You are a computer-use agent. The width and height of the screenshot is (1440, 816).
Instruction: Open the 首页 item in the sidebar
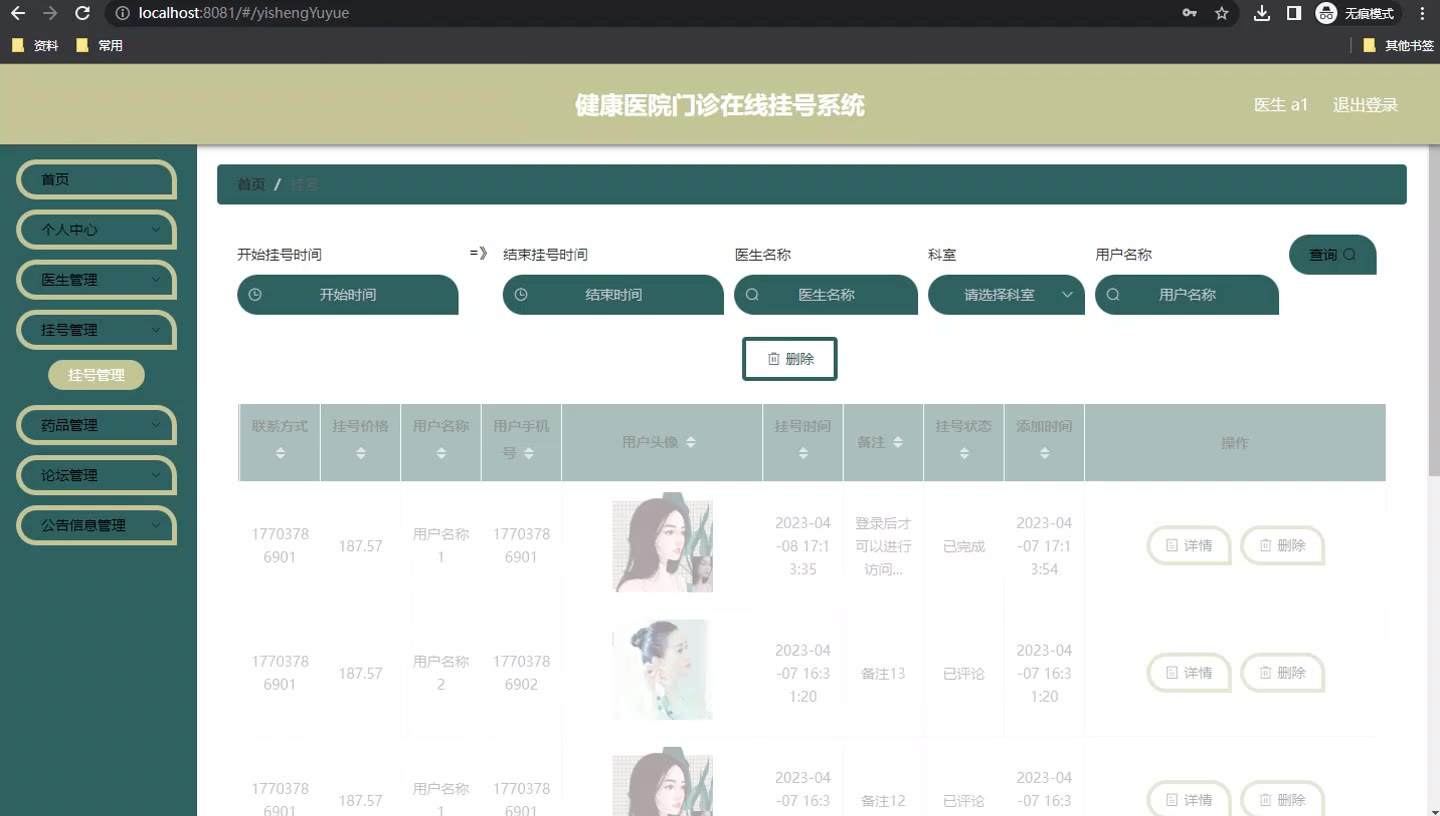(x=97, y=179)
